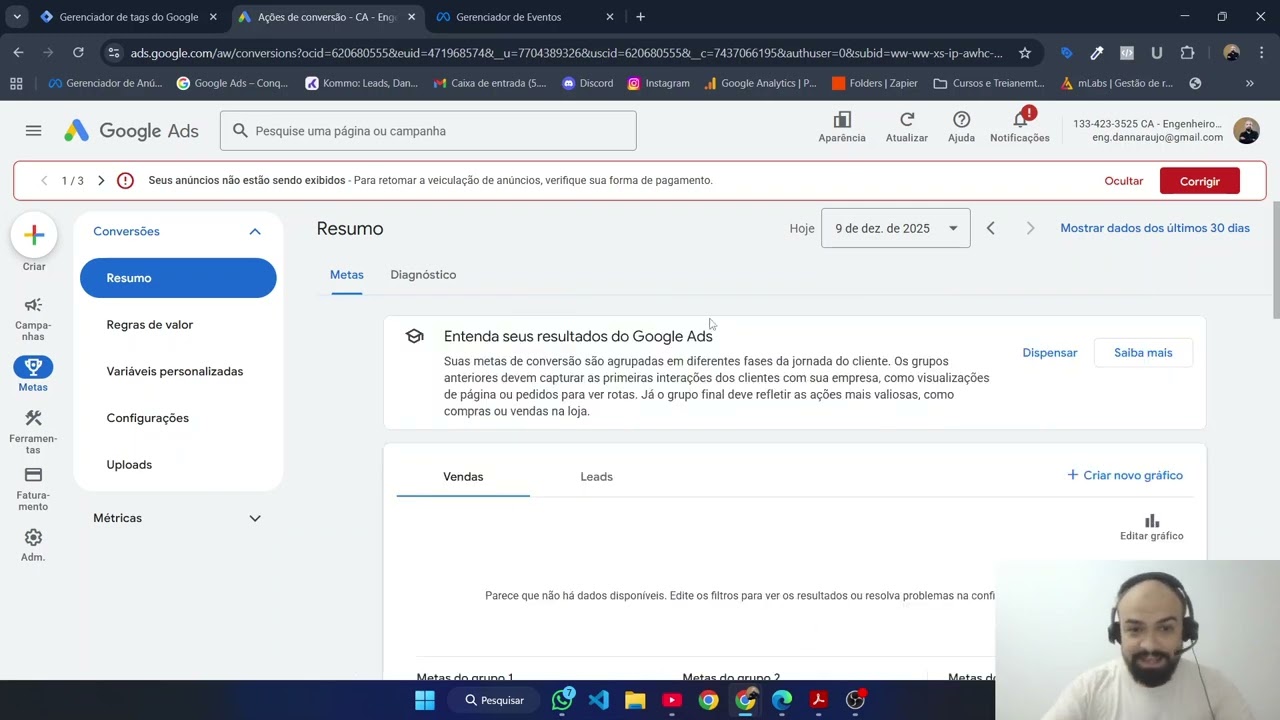Show more bookmarks chevron
1280x720 pixels.
tap(1250, 83)
